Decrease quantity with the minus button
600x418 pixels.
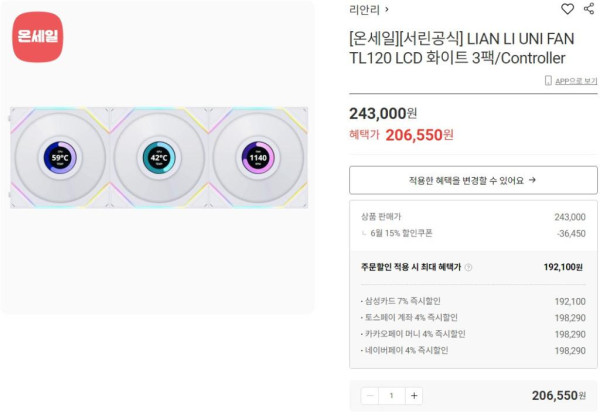click(x=369, y=396)
